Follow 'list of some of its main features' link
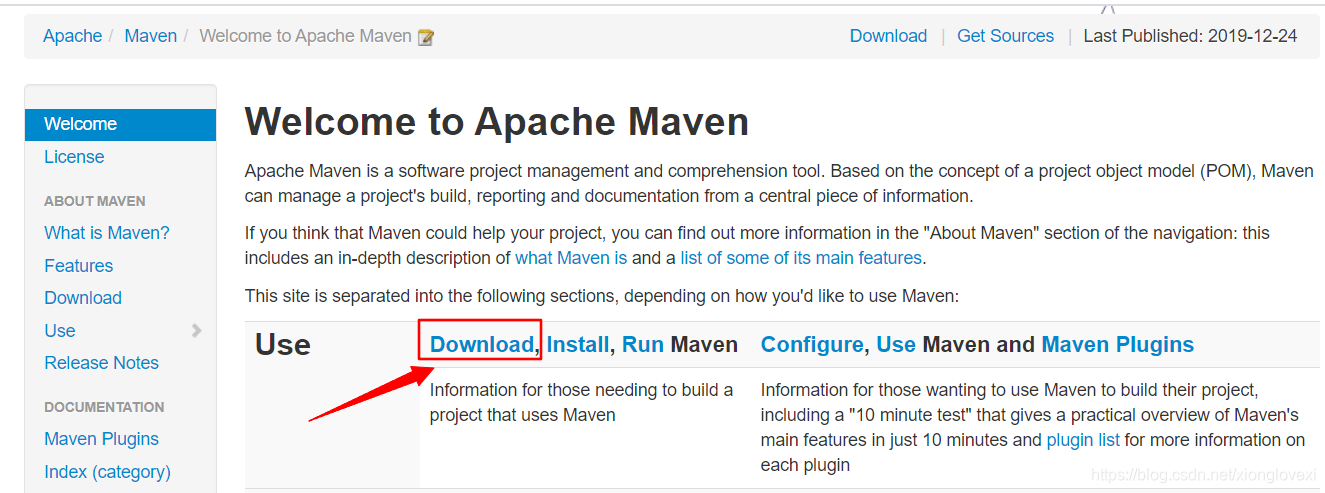 [x=801, y=258]
